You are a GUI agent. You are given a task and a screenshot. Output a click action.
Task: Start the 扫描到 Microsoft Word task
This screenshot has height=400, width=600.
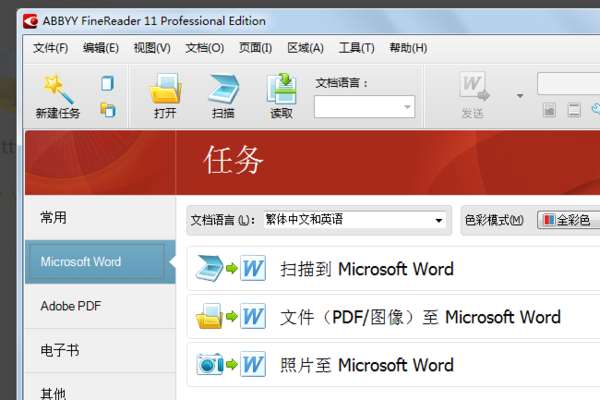[393, 269]
